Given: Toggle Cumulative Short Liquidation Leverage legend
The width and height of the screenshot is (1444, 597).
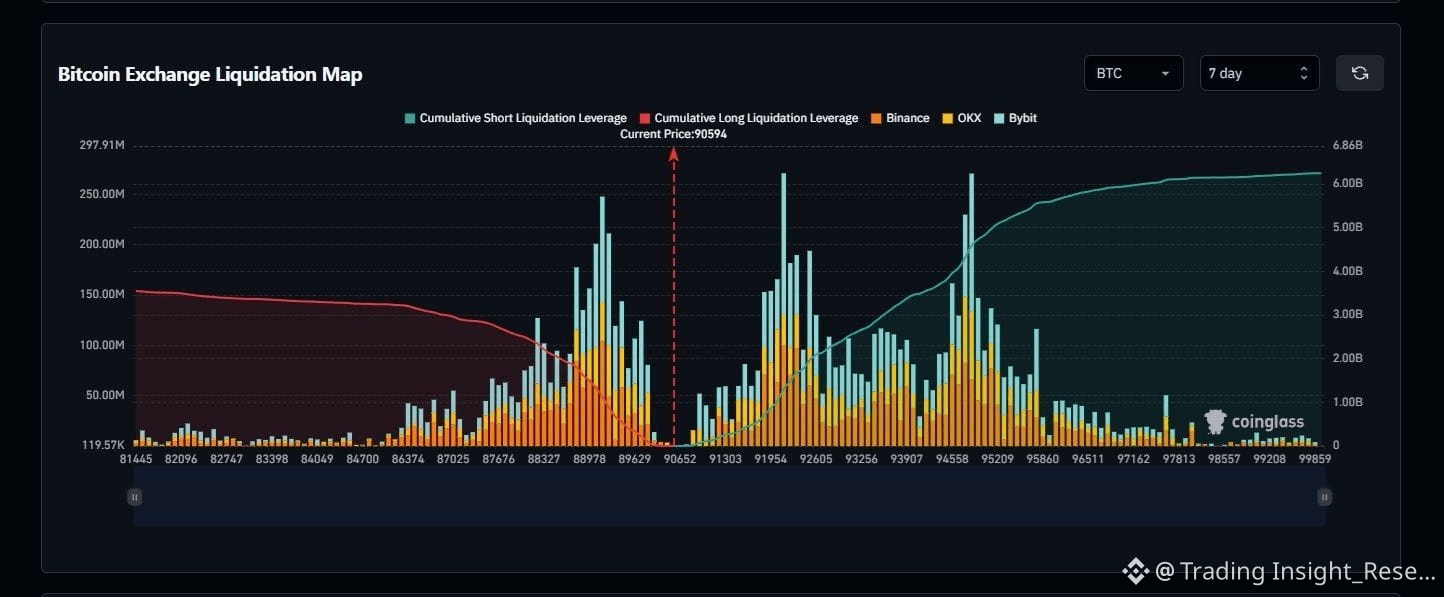Looking at the screenshot, I should 515,118.
